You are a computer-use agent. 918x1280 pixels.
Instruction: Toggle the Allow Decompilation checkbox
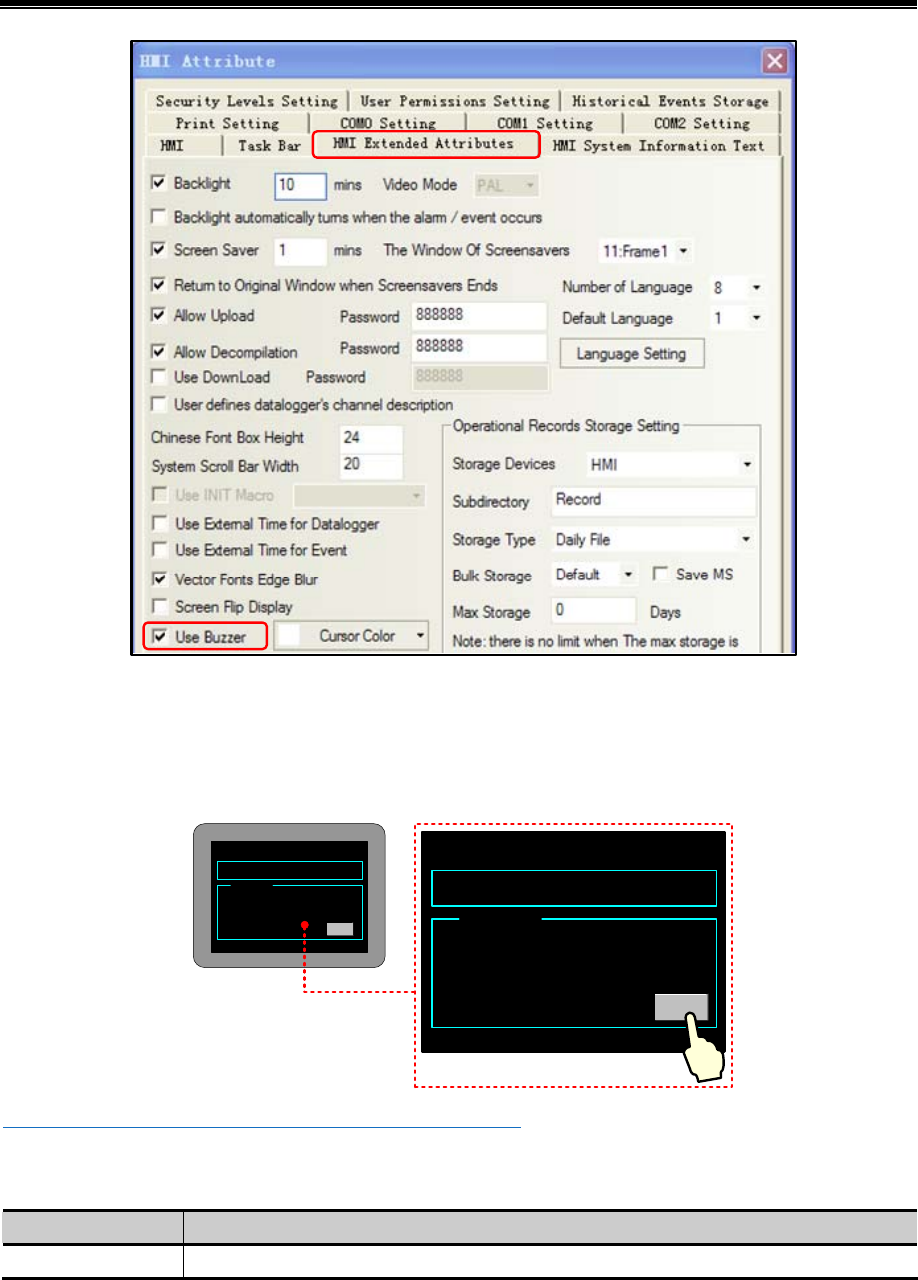pos(158,352)
